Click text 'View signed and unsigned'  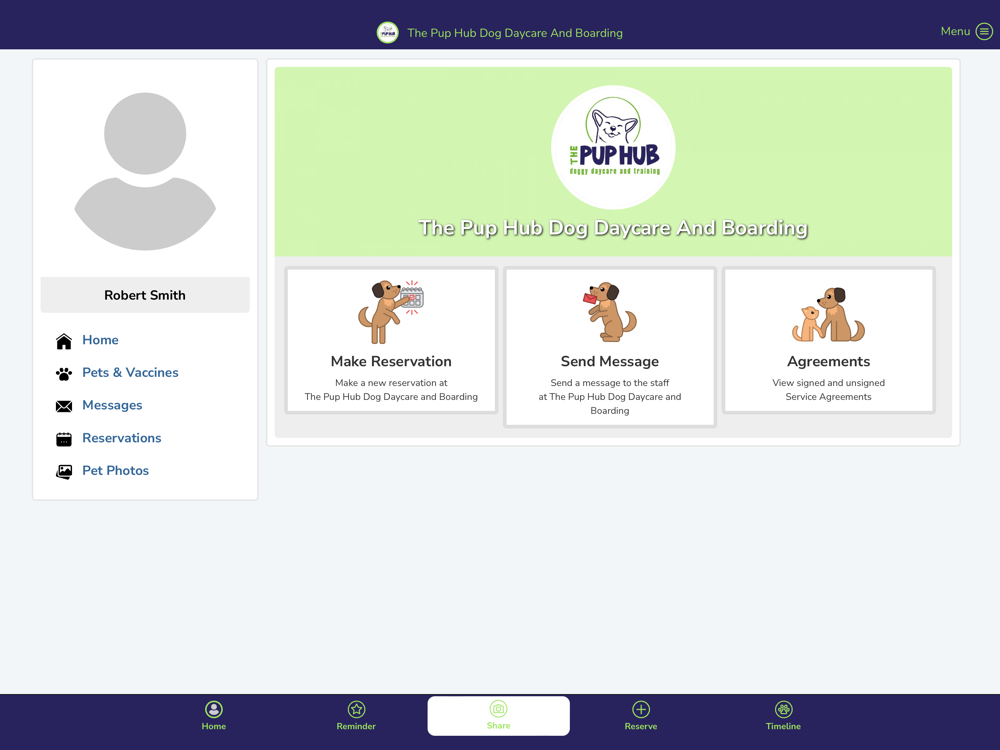828,383
